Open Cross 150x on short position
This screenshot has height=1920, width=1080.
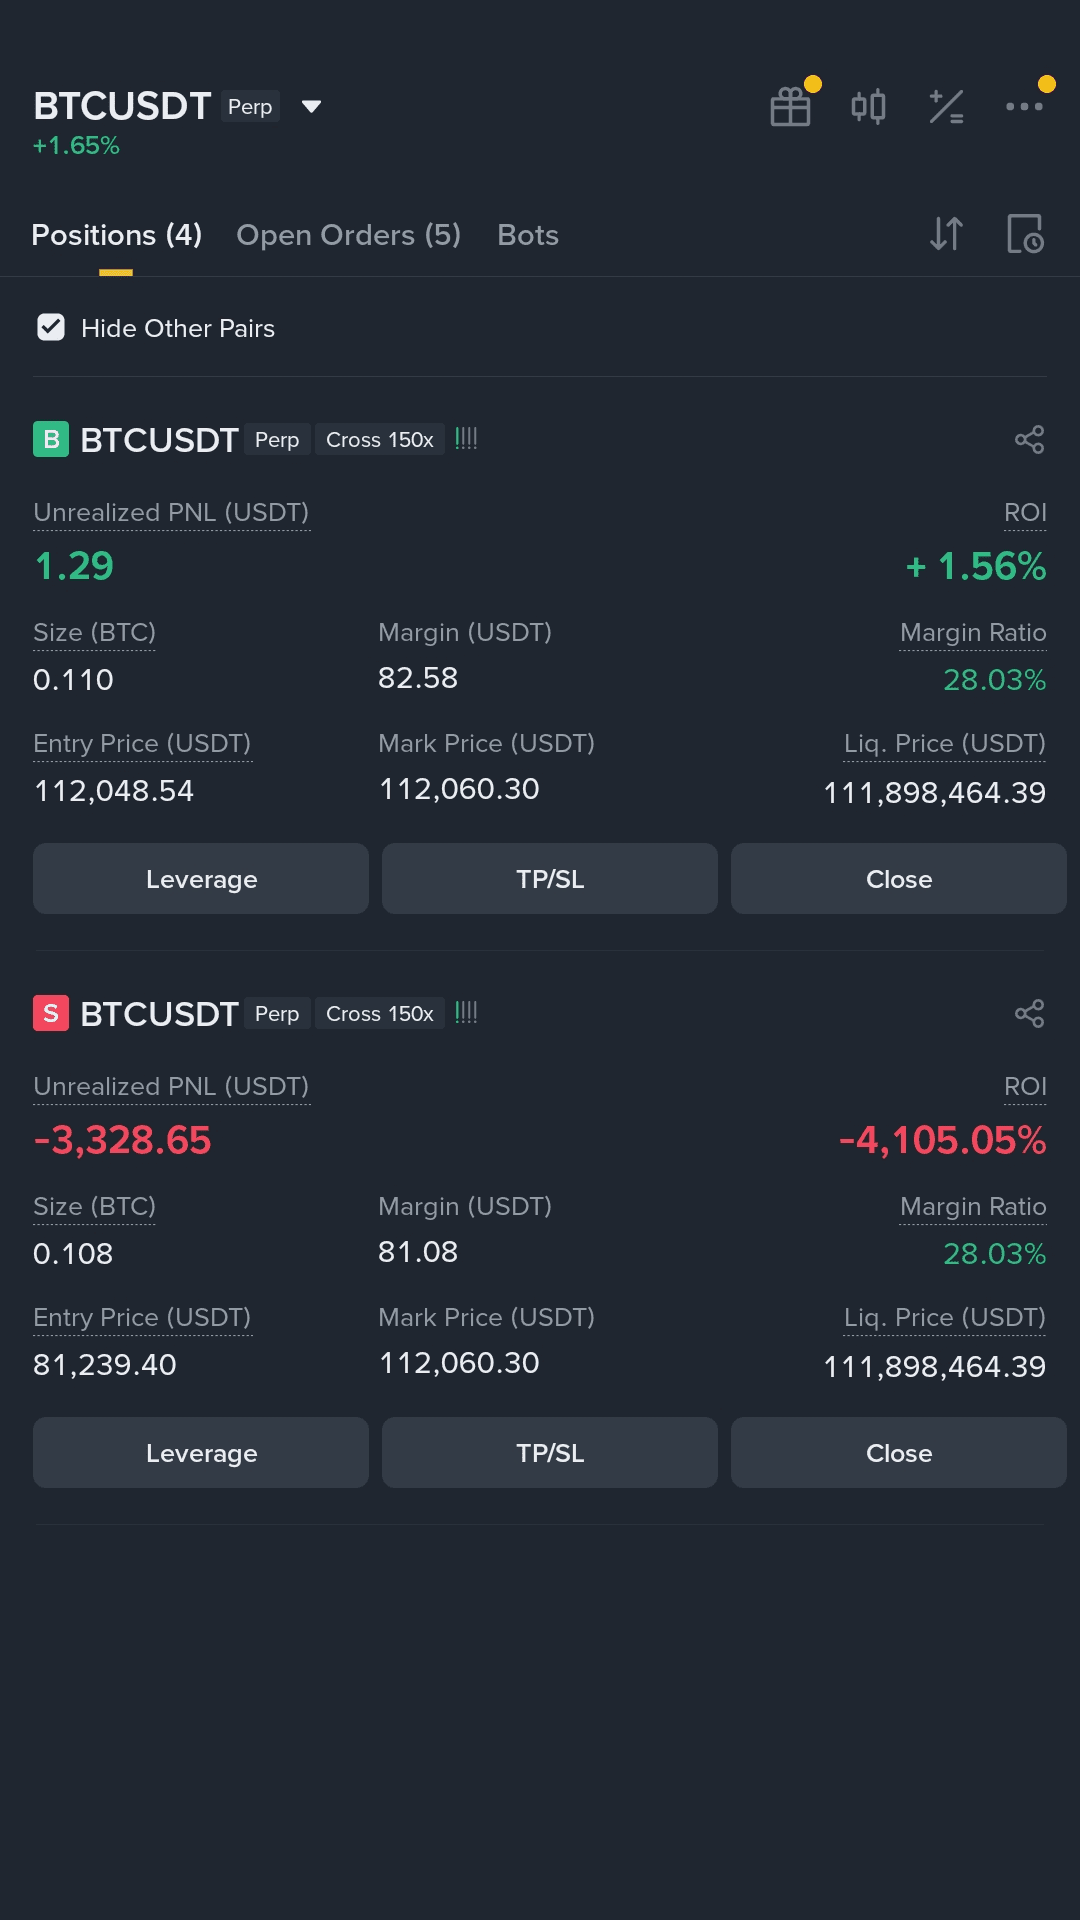point(380,1014)
